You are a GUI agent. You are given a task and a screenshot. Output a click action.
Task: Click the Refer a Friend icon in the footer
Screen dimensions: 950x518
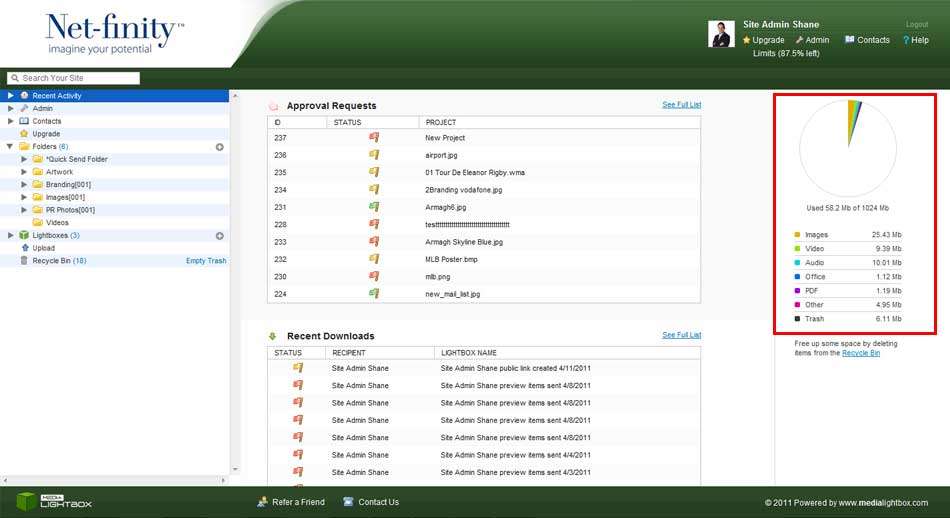pos(262,502)
